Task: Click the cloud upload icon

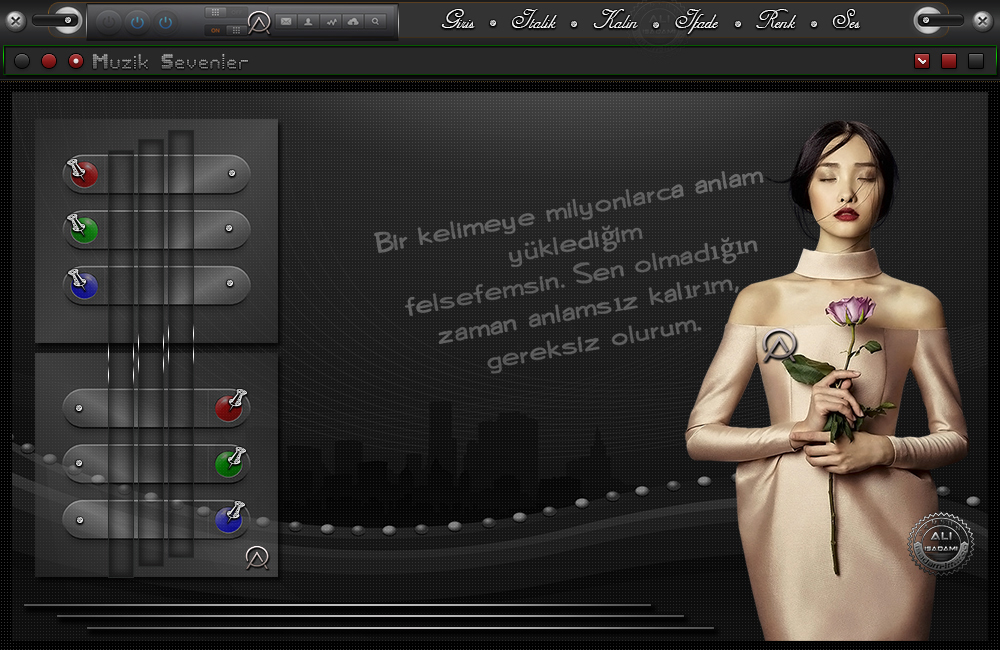Action: (x=352, y=20)
